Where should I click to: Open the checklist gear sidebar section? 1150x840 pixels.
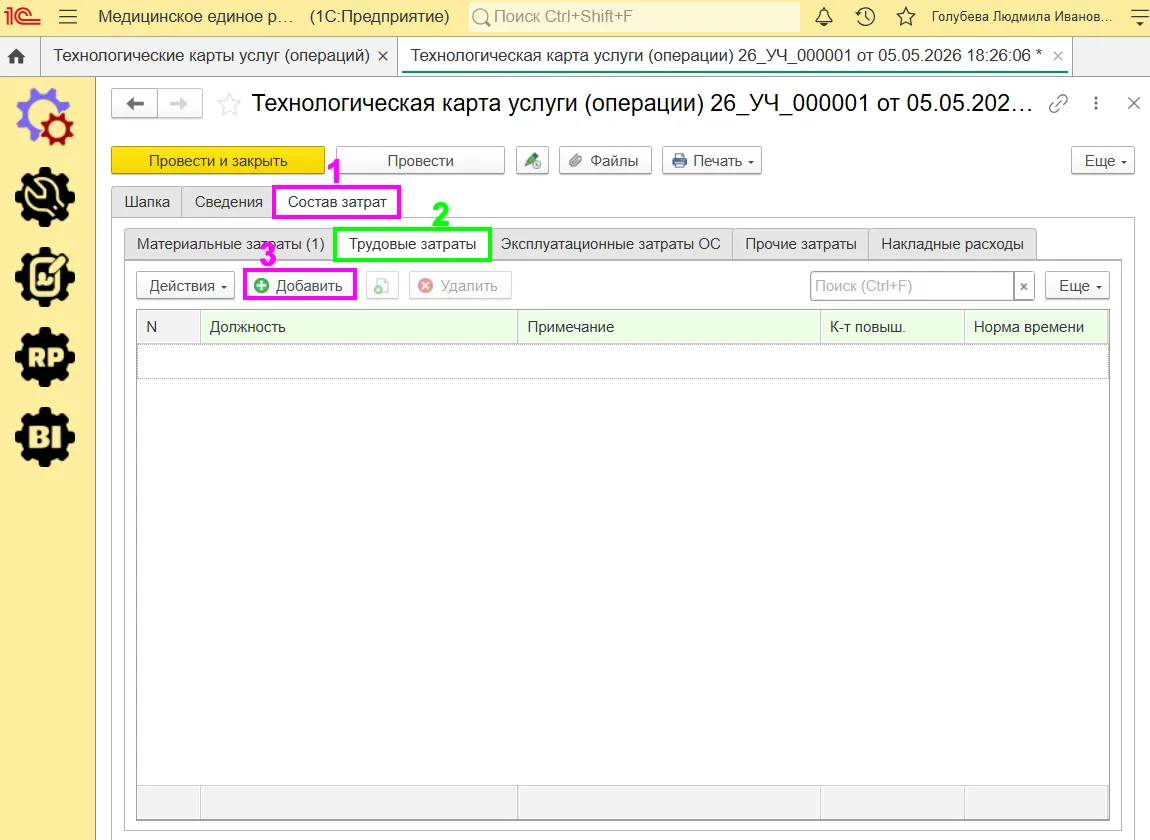point(45,277)
